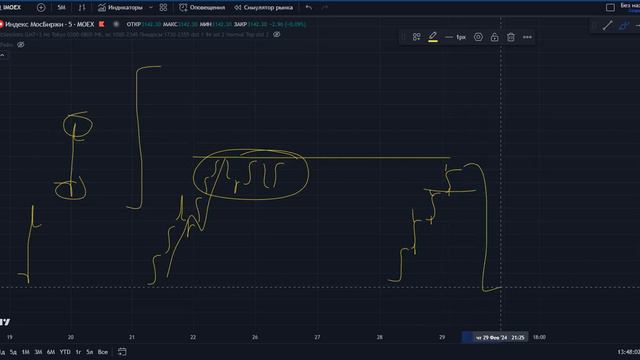Click the MOEX symbol search field
Image resolution: width=640 pixels, height=360 pixels.
tap(11, 7)
